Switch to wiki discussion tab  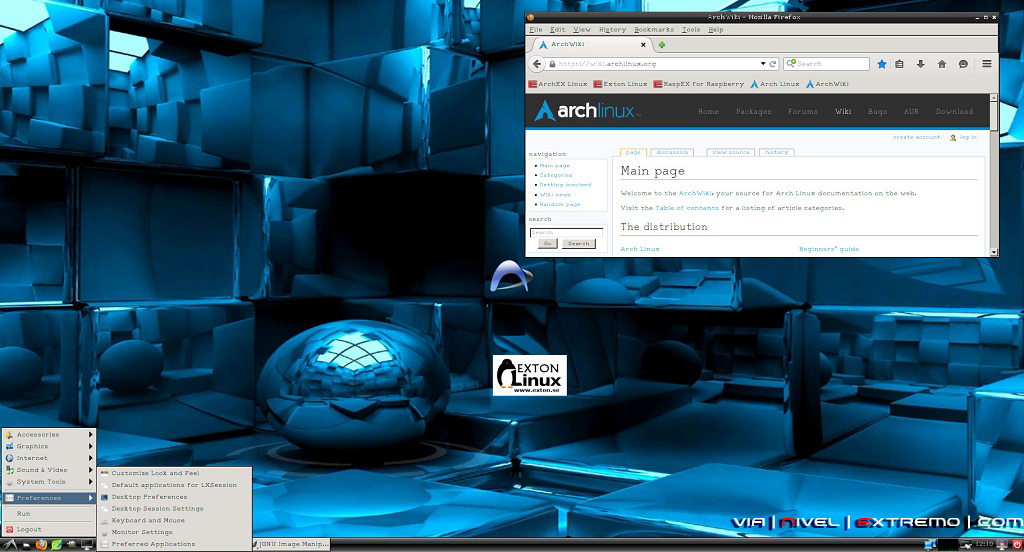(672, 152)
